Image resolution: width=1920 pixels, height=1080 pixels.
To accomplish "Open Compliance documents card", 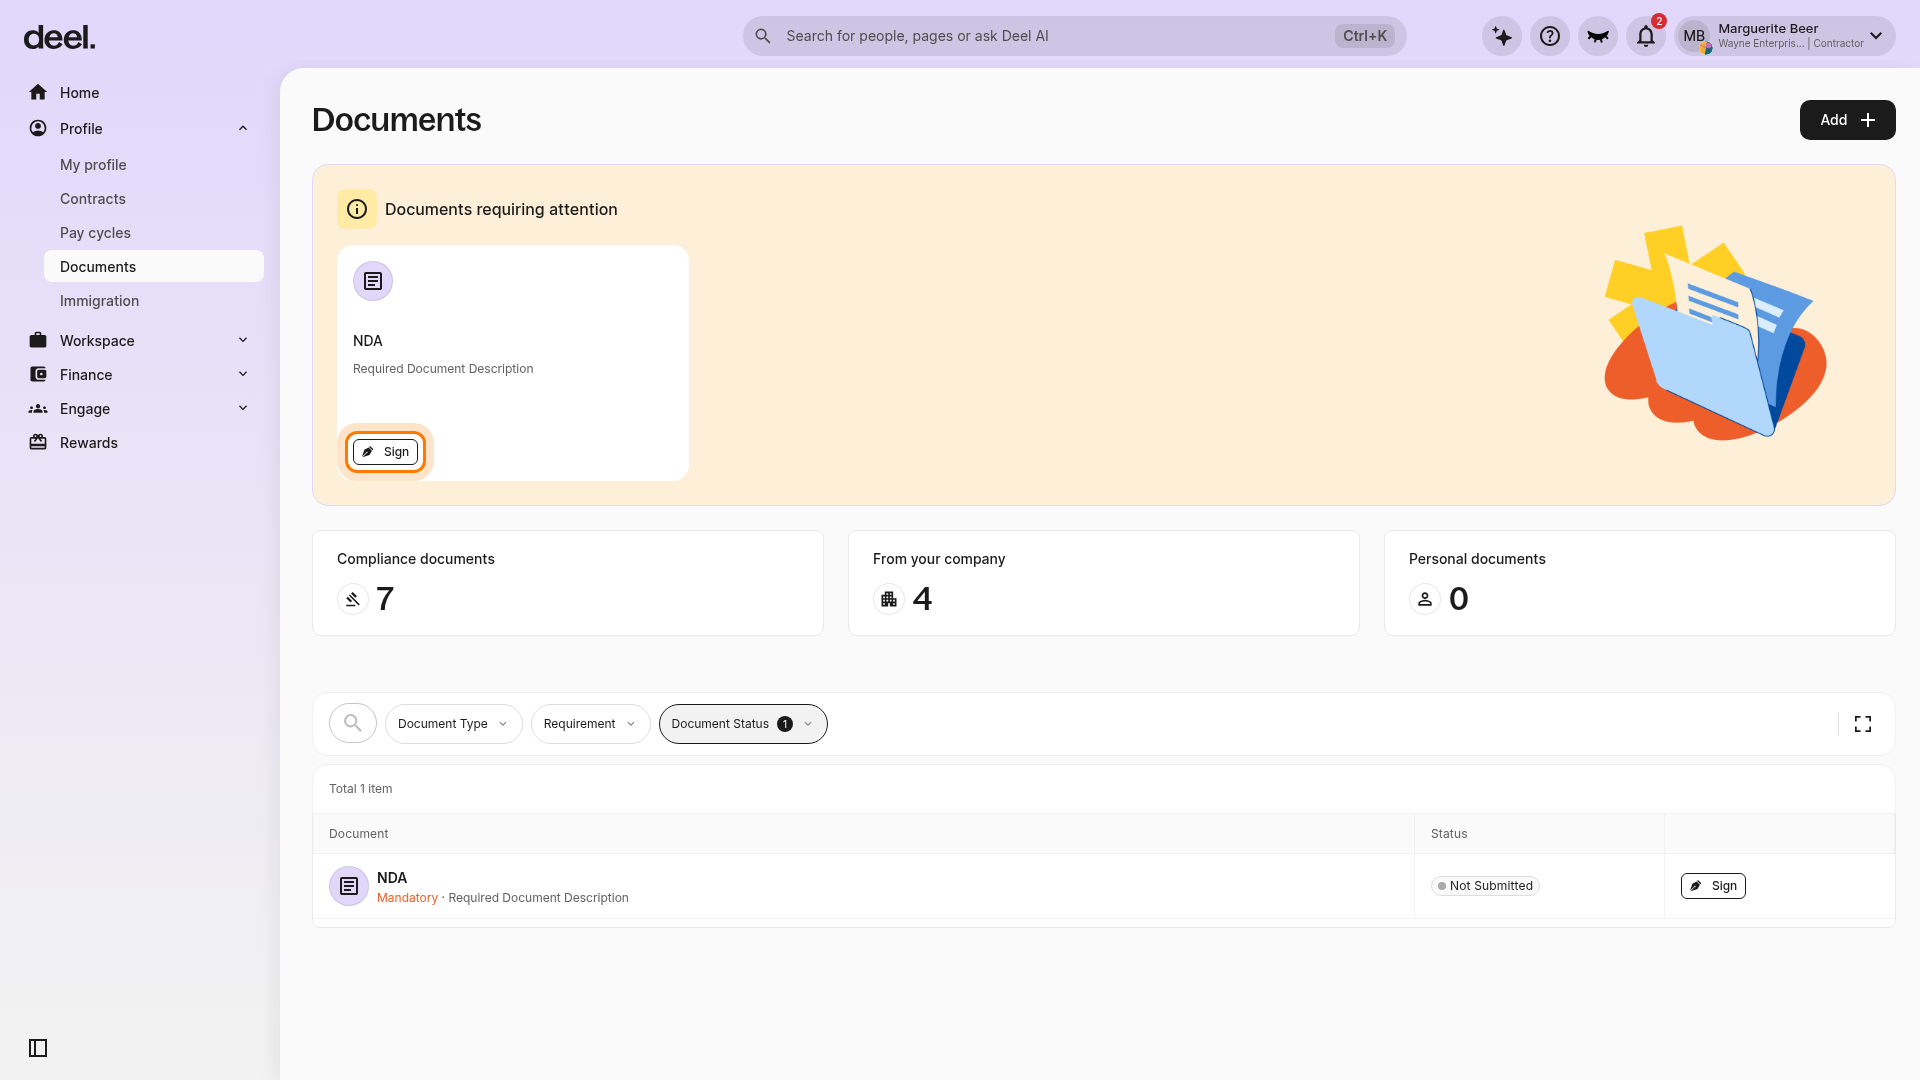I will 568,583.
